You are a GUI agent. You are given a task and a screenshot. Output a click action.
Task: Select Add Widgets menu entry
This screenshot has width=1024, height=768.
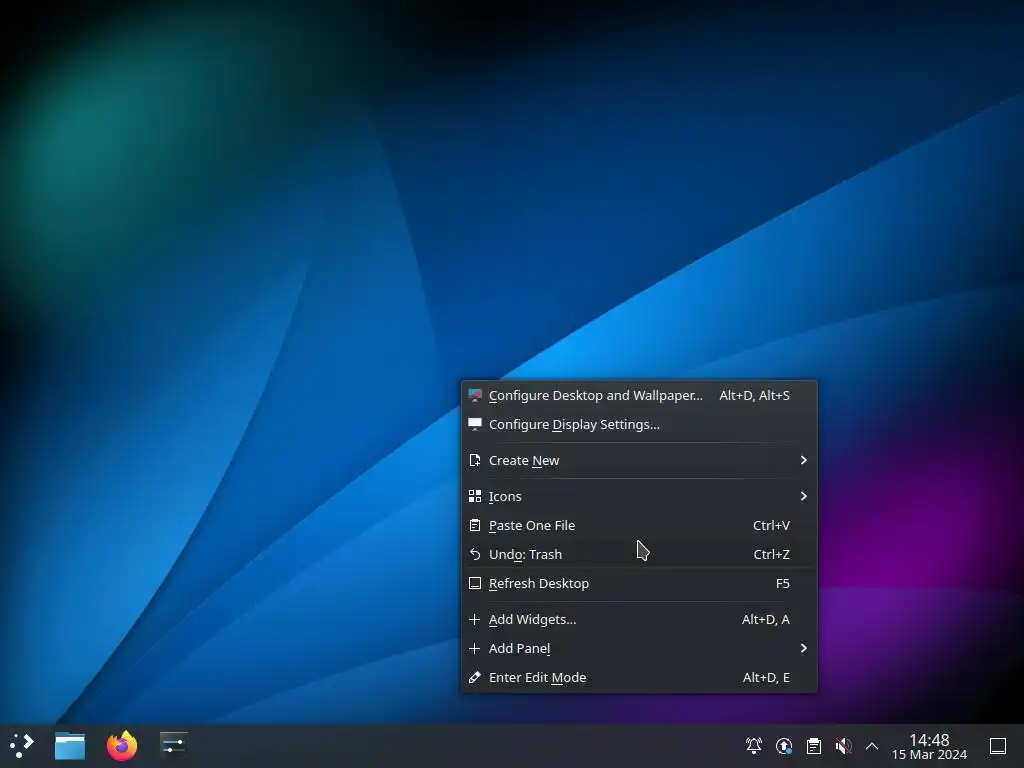[639, 619]
